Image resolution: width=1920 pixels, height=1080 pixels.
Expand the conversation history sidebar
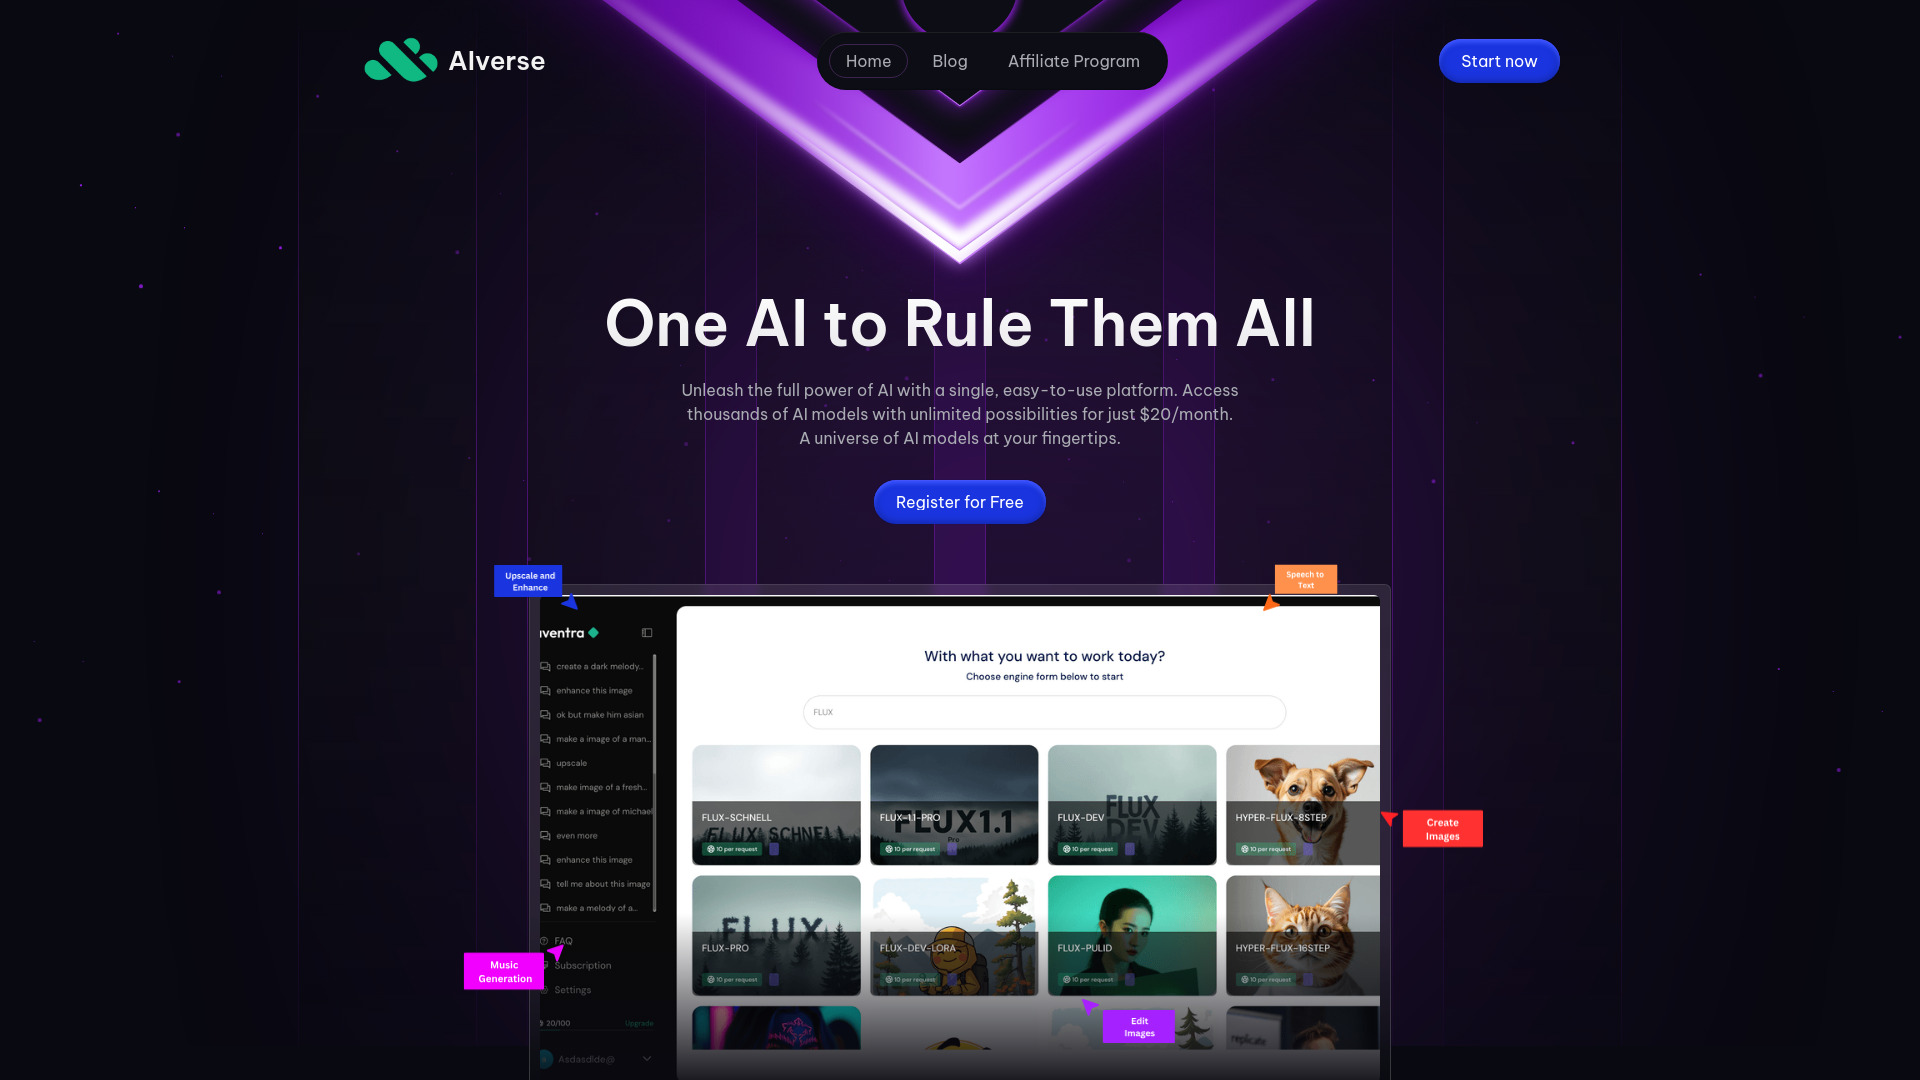point(647,632)
